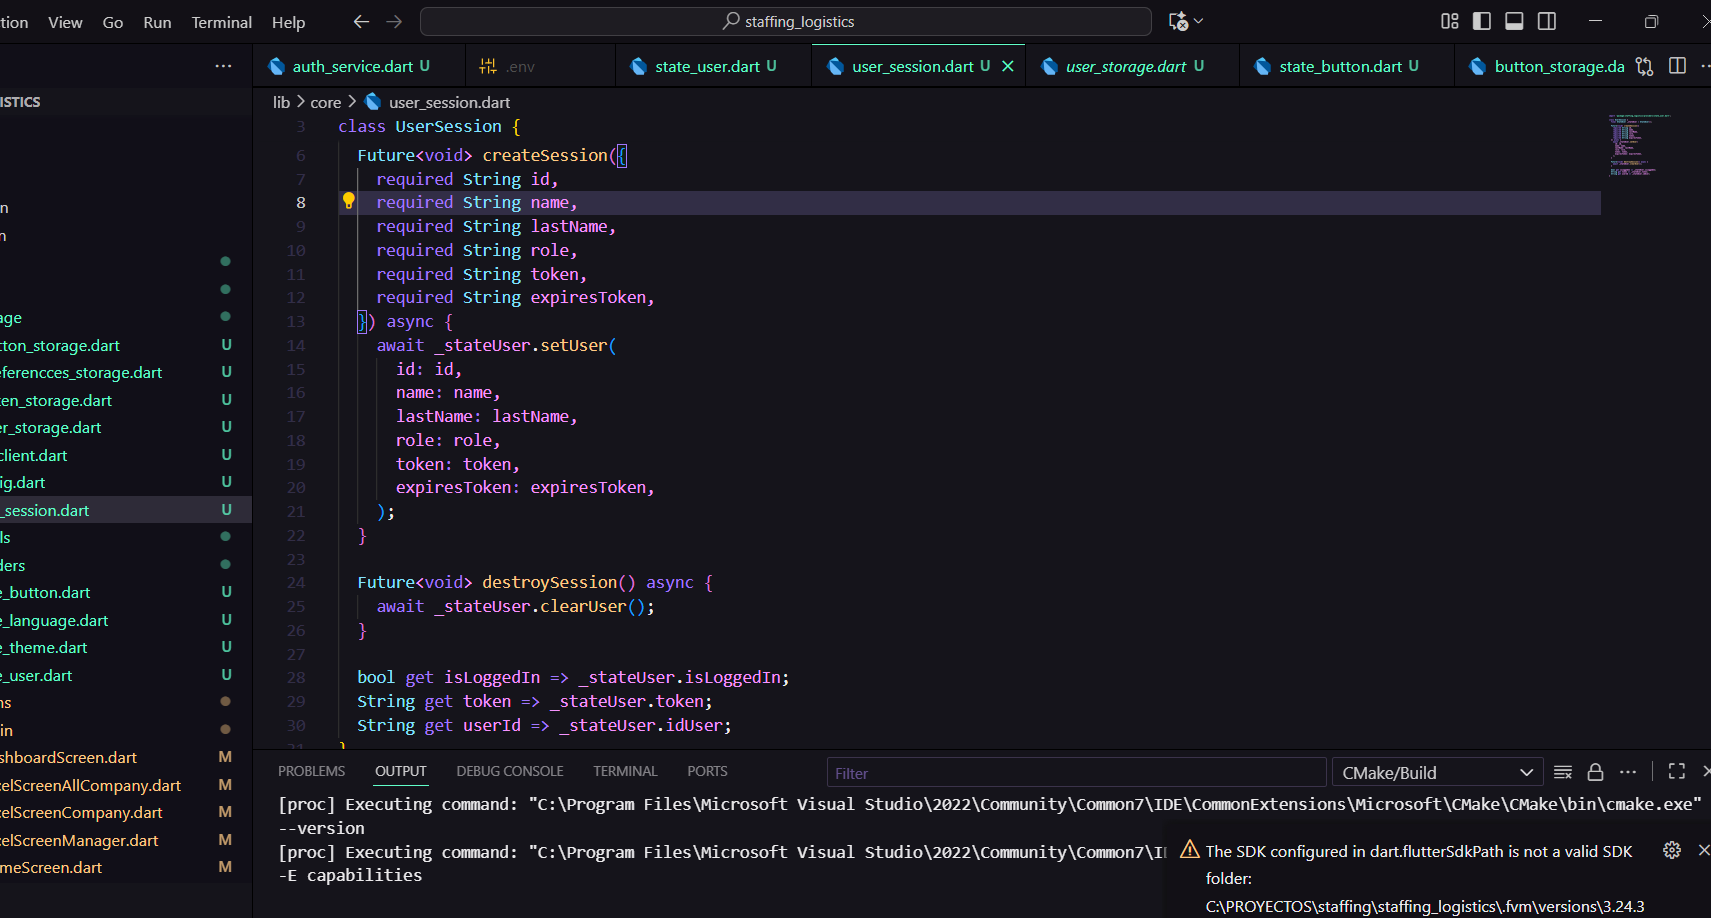The image size is (1711, 918).
Task: Open the auth_service.dart editor tab
Action: click(352, 66)
